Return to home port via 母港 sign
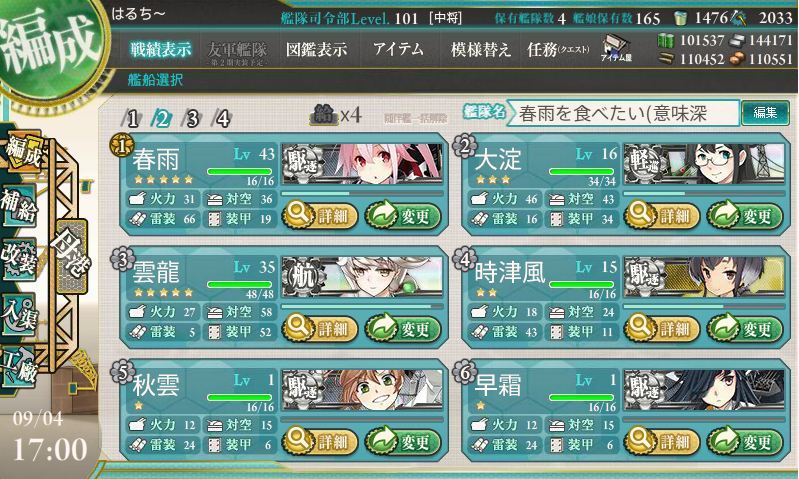This screenshot has width=799, height=479. (x=72, y=251)
